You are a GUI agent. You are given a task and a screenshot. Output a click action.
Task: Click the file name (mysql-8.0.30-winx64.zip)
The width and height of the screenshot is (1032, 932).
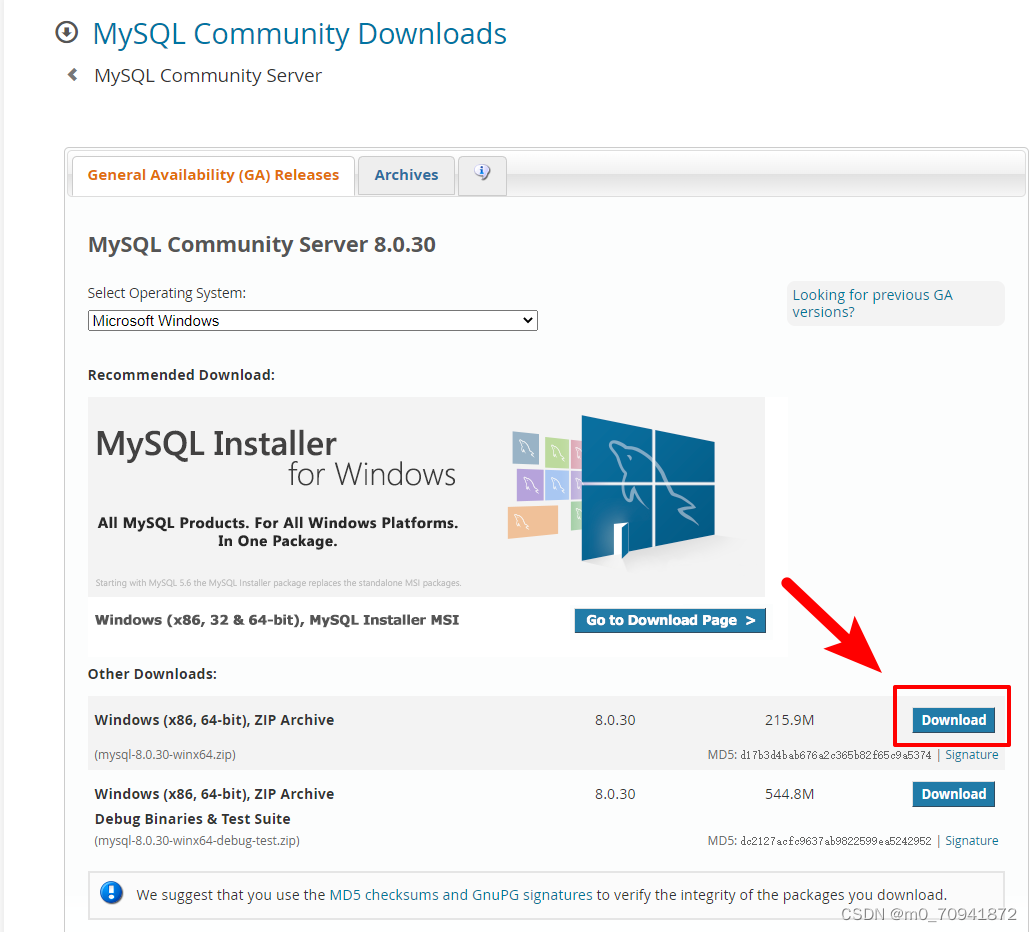(x=165, y=755)
